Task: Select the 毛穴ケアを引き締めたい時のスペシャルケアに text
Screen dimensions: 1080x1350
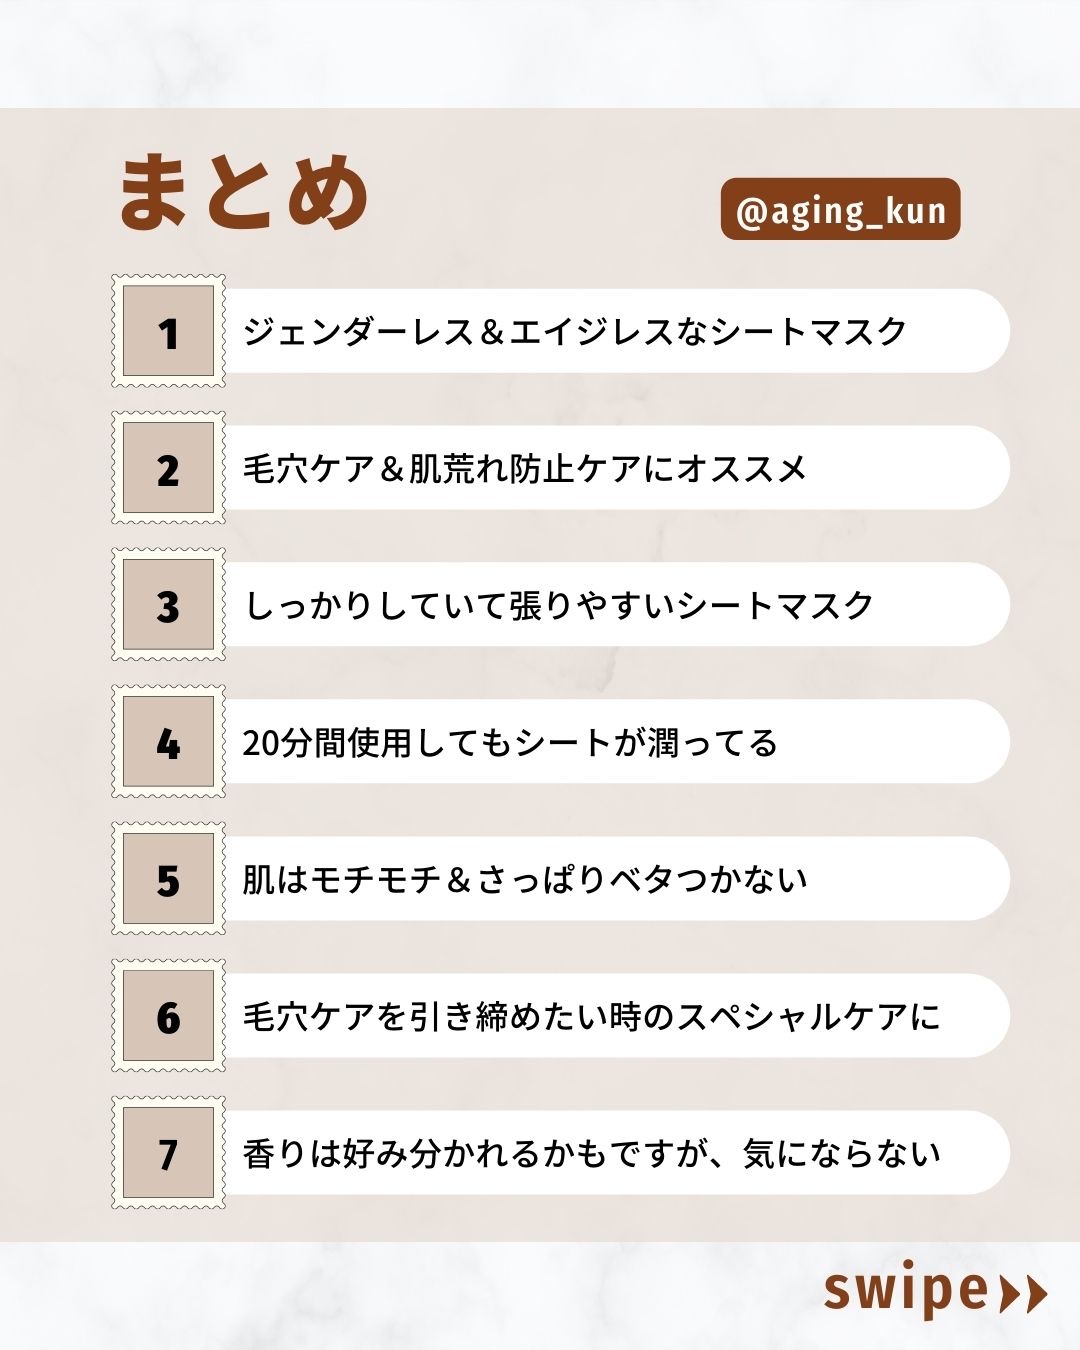Action: point(591,1016)
